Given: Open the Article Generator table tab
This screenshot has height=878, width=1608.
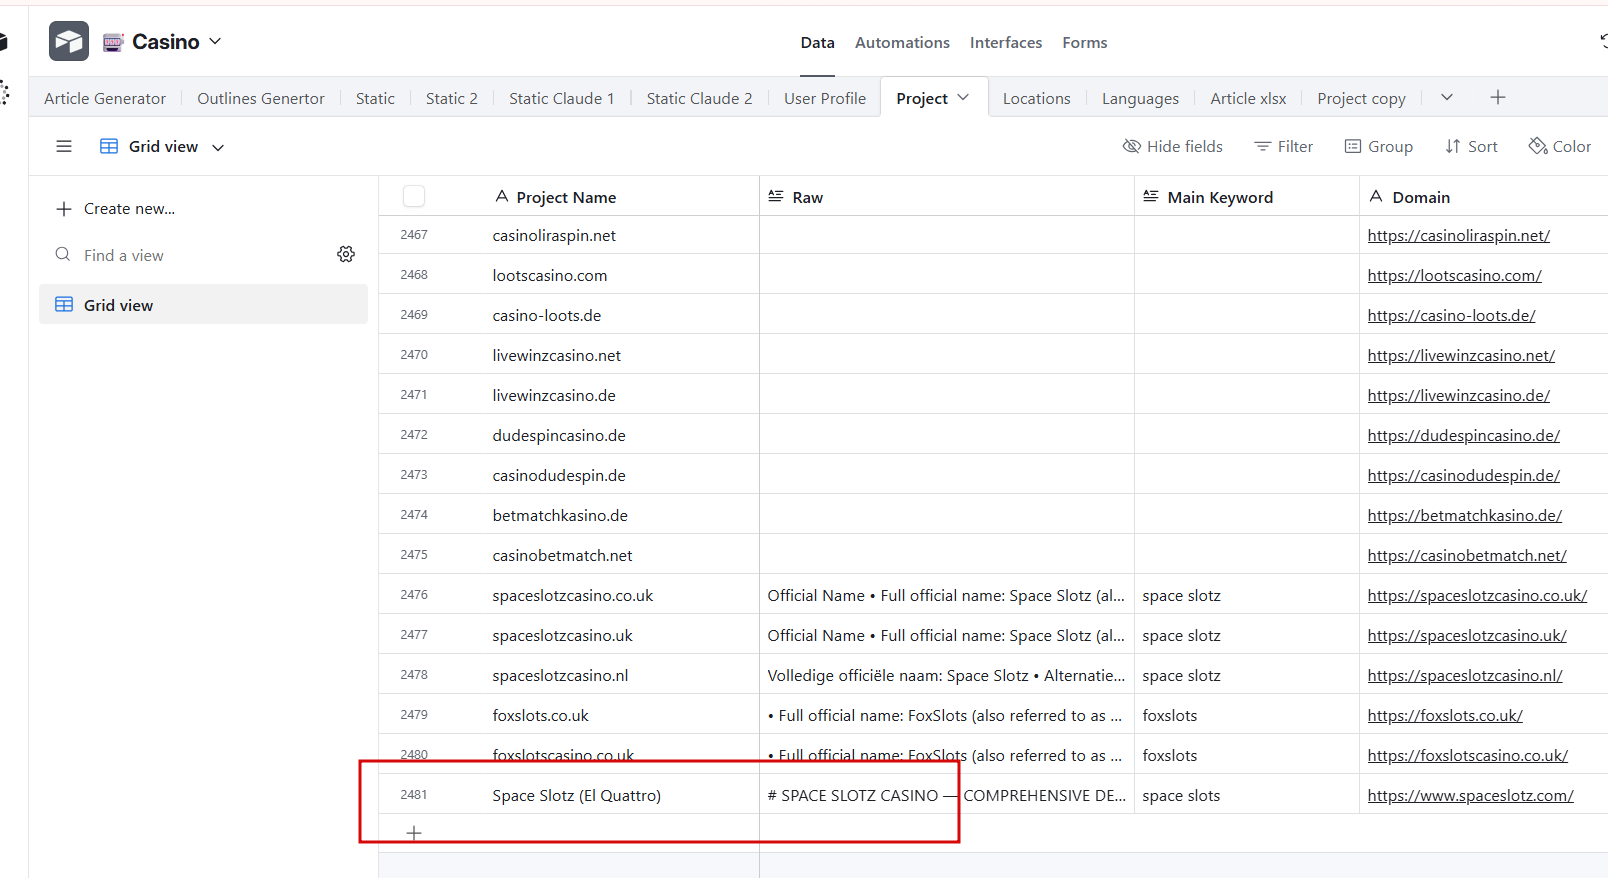Looking at the screenshot, I should pyautogui.click(x=105, y=98).
